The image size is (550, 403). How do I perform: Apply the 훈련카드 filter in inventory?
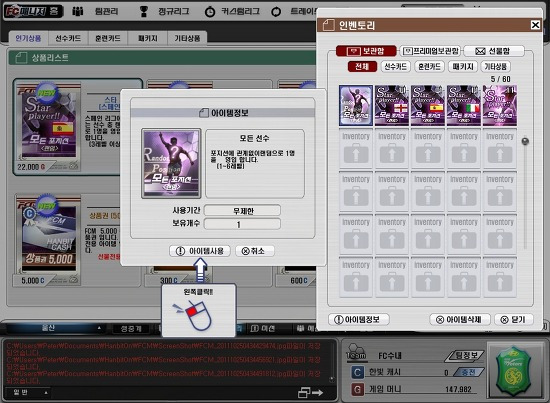click(x=429, y=66)
